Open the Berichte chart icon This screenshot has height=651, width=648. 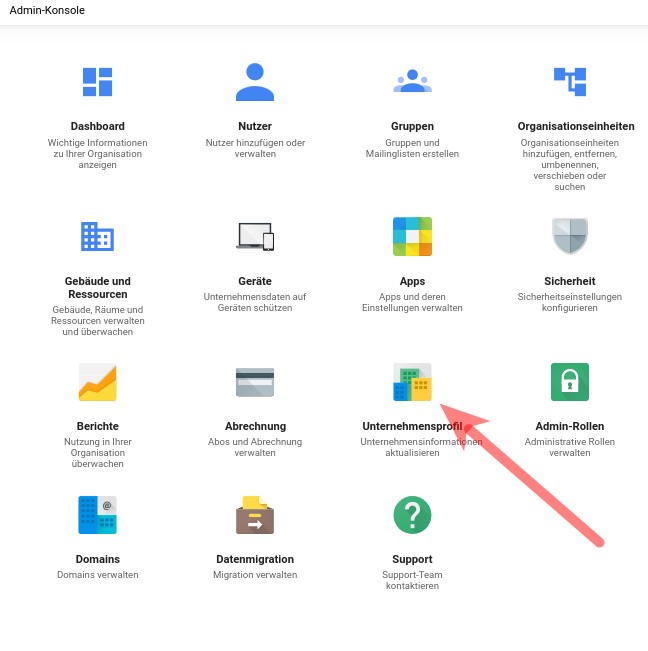[x=97, y=382]
